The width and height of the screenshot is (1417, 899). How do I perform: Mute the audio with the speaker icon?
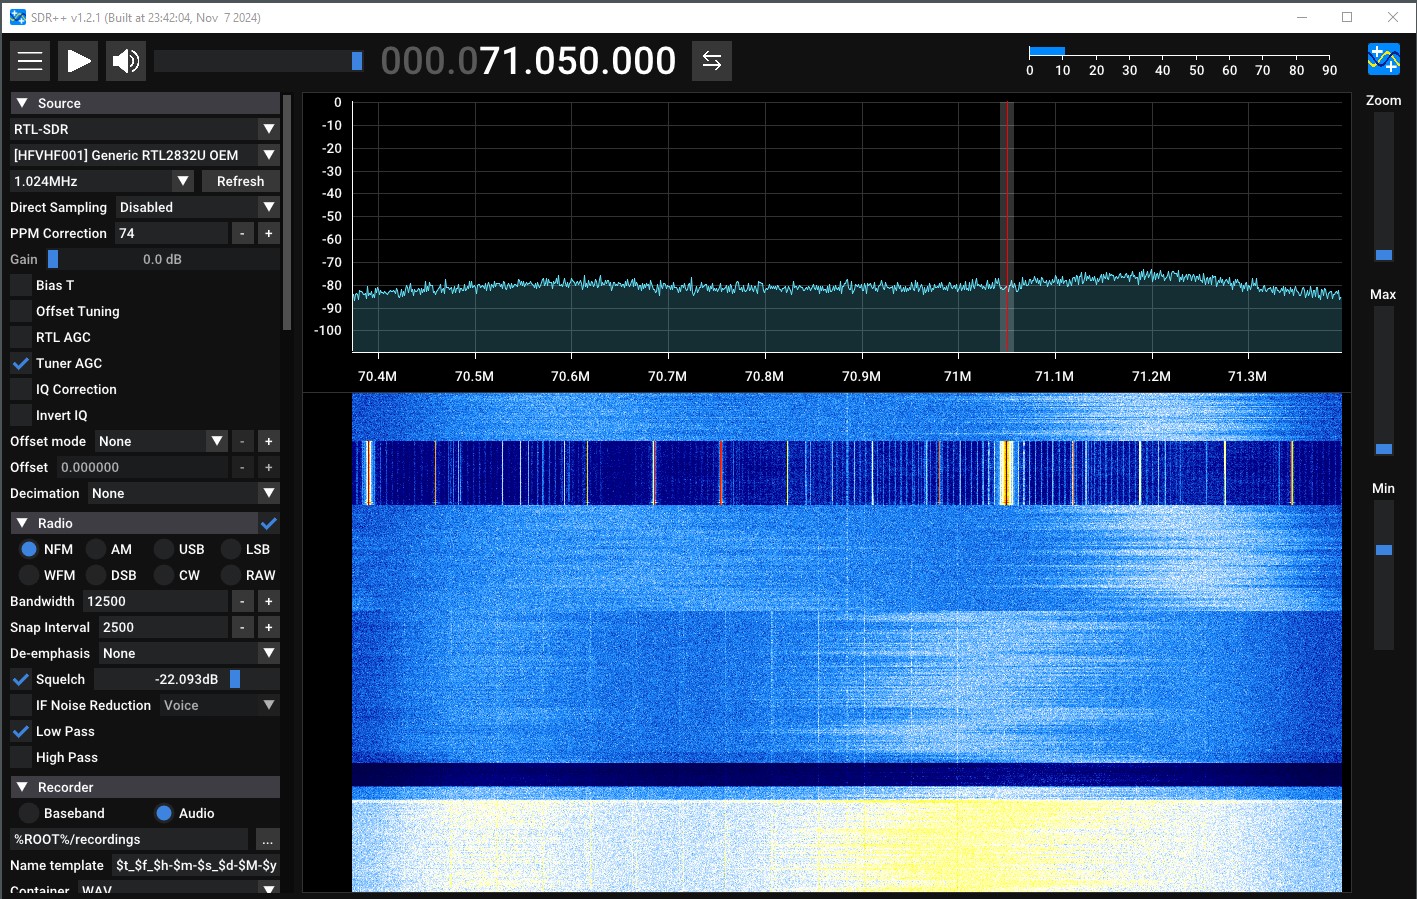(x=126, y=61)
